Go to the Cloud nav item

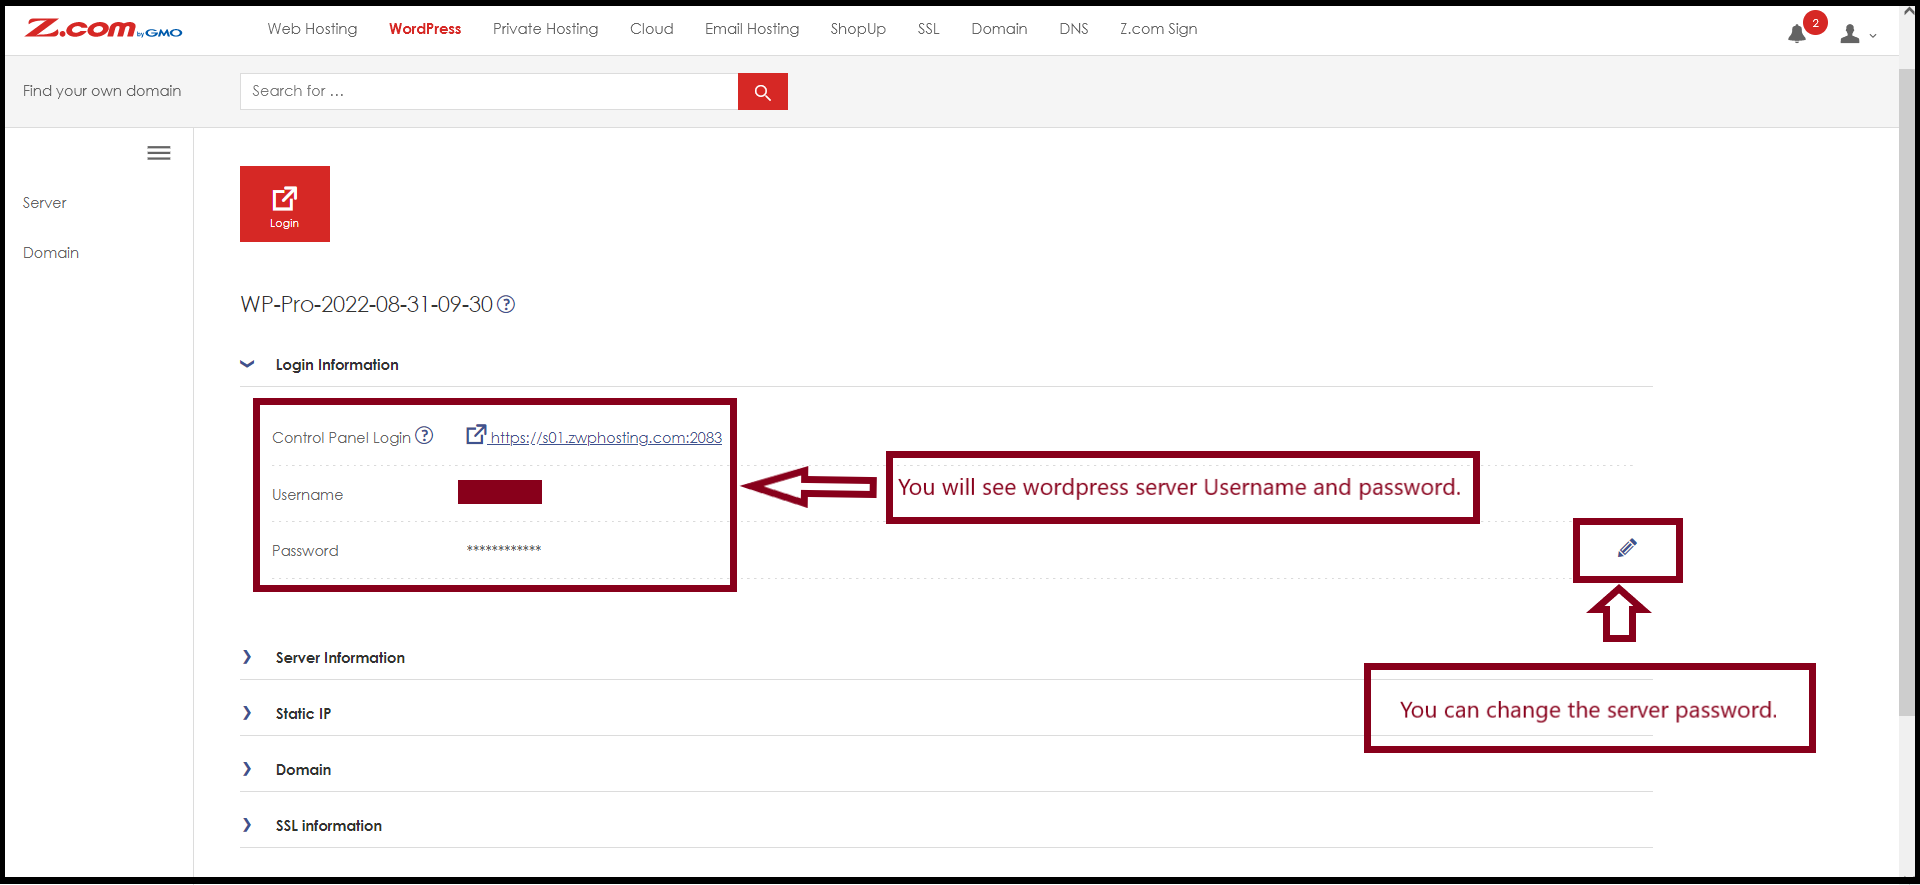click(652, 29)
